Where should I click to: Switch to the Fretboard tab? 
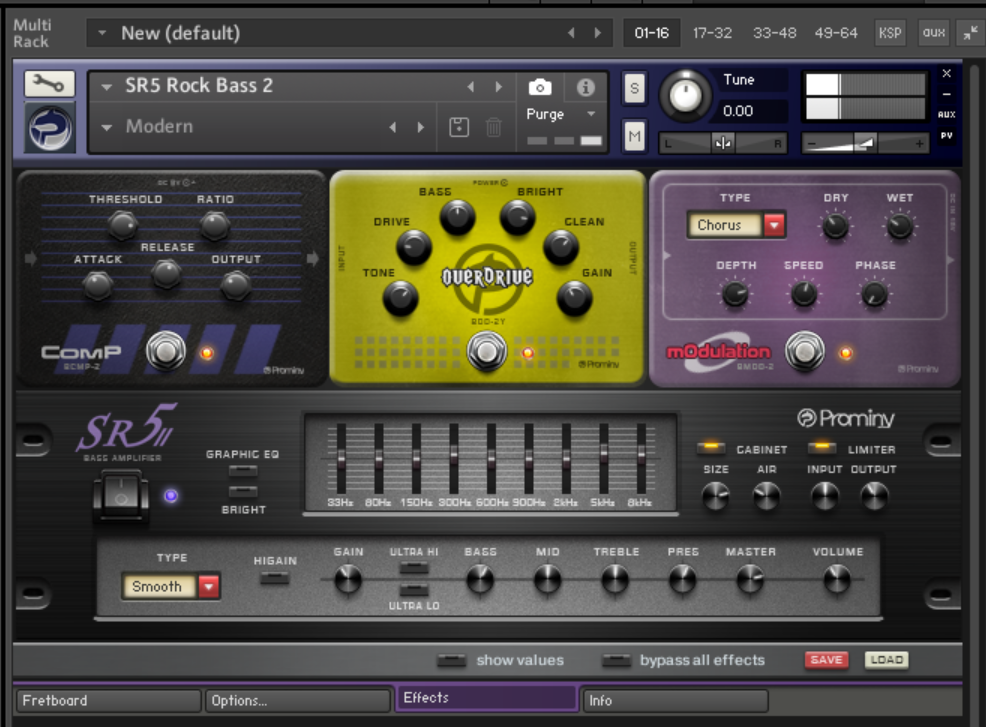109,701
